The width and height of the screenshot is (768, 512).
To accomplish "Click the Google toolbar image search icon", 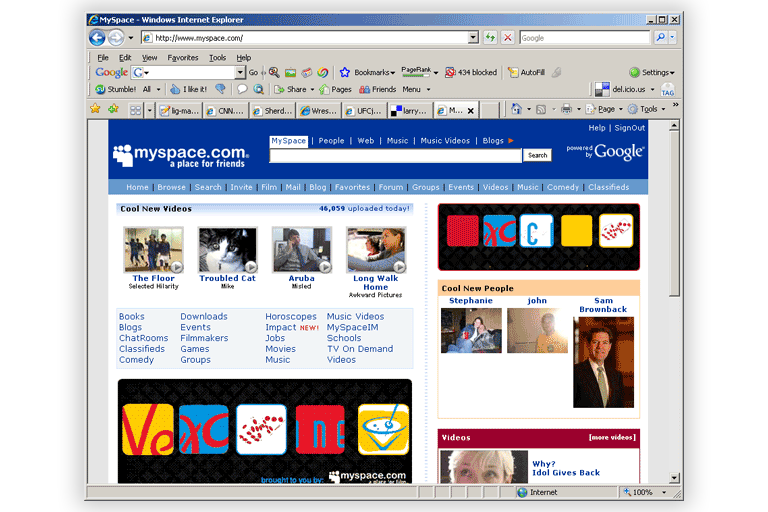I will point(290,73).
